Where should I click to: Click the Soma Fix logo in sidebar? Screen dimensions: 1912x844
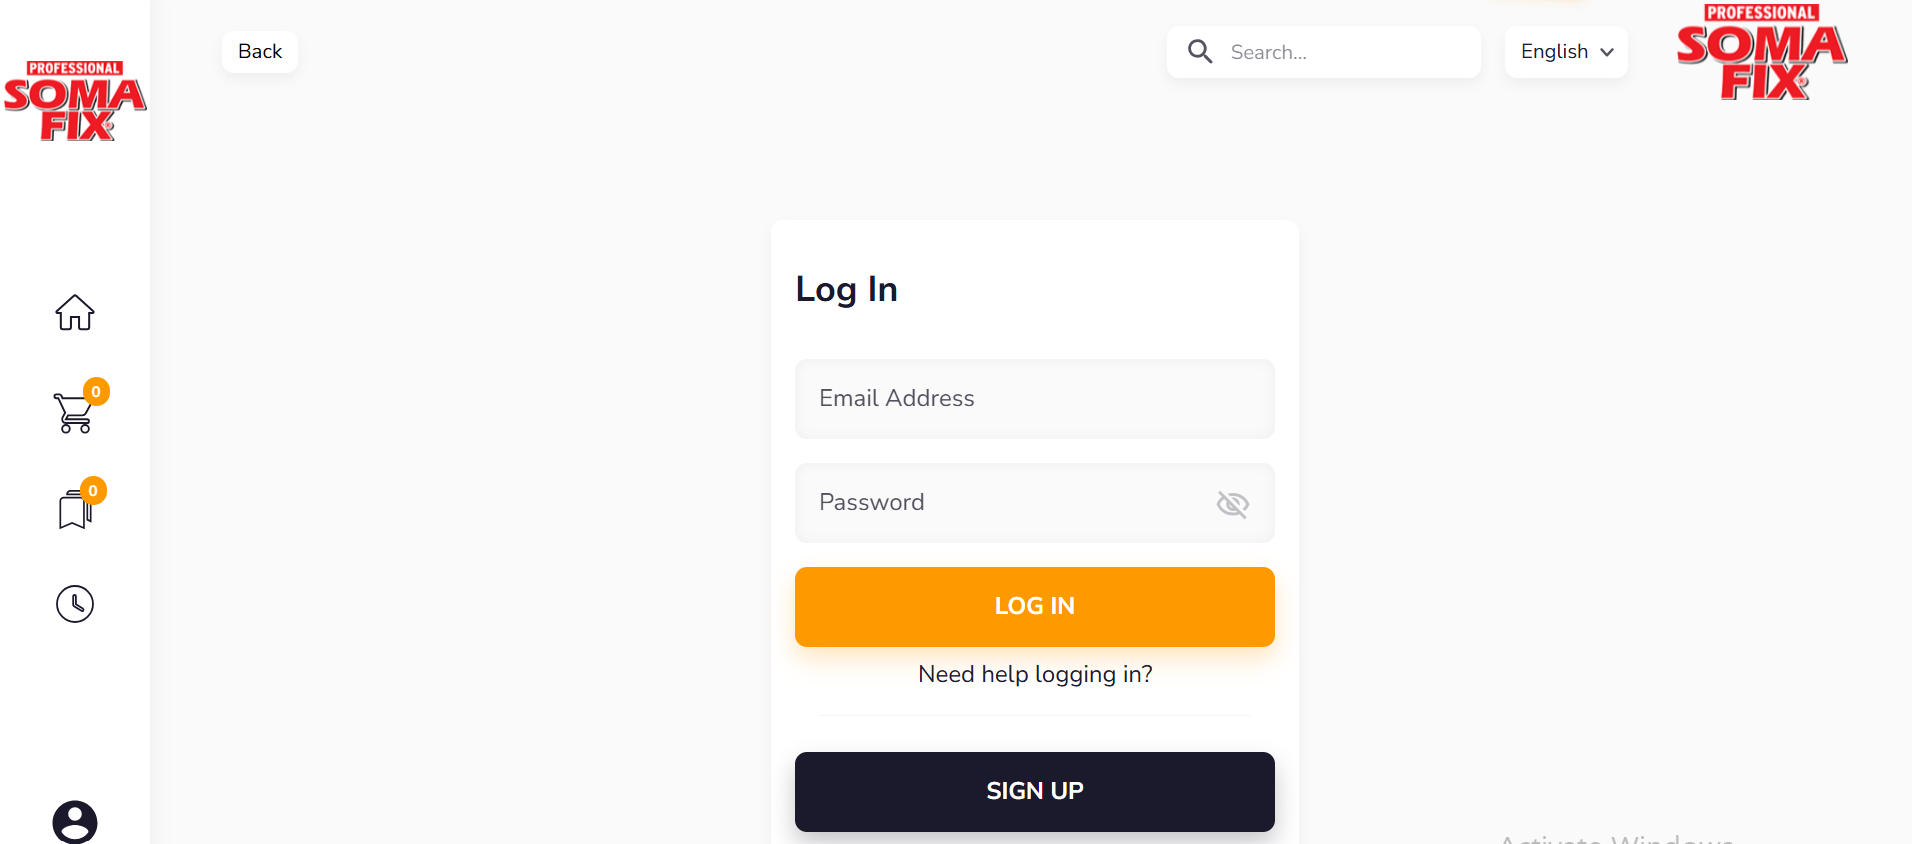click(75, 101)
